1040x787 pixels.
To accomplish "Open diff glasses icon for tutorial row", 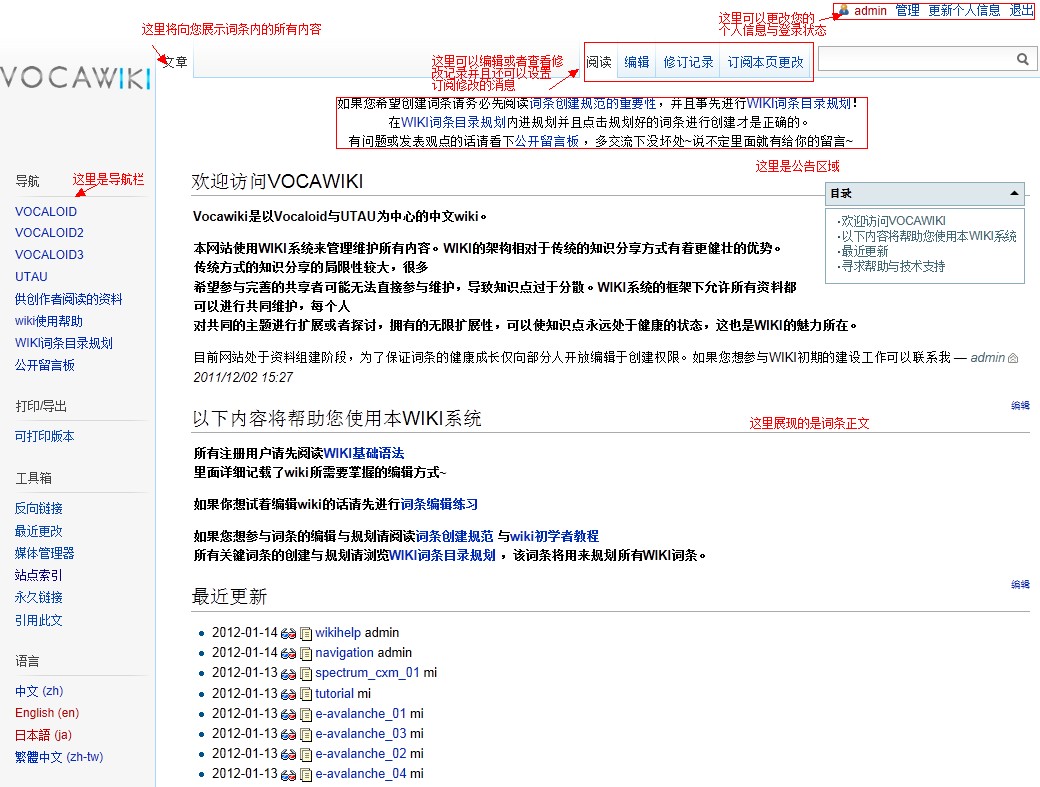I will click(x=288, y=694).
